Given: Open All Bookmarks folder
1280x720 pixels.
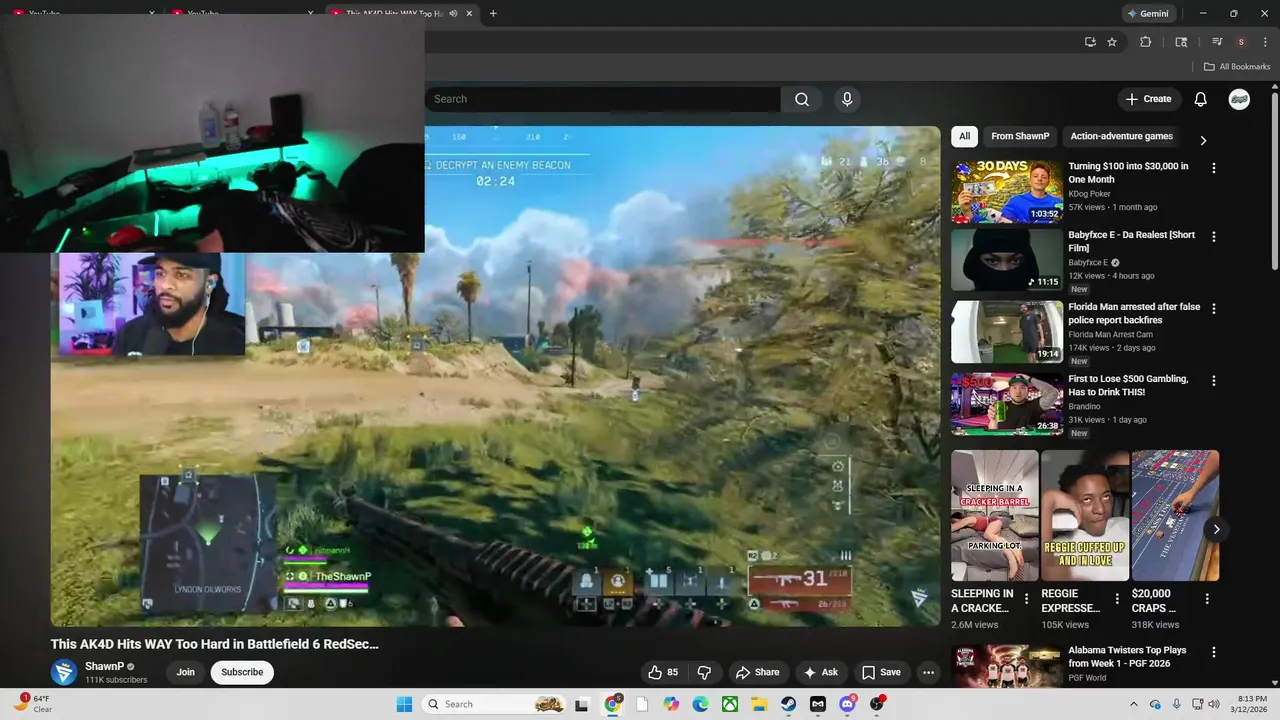Looking at the screenshot, I should (1237, 67).
